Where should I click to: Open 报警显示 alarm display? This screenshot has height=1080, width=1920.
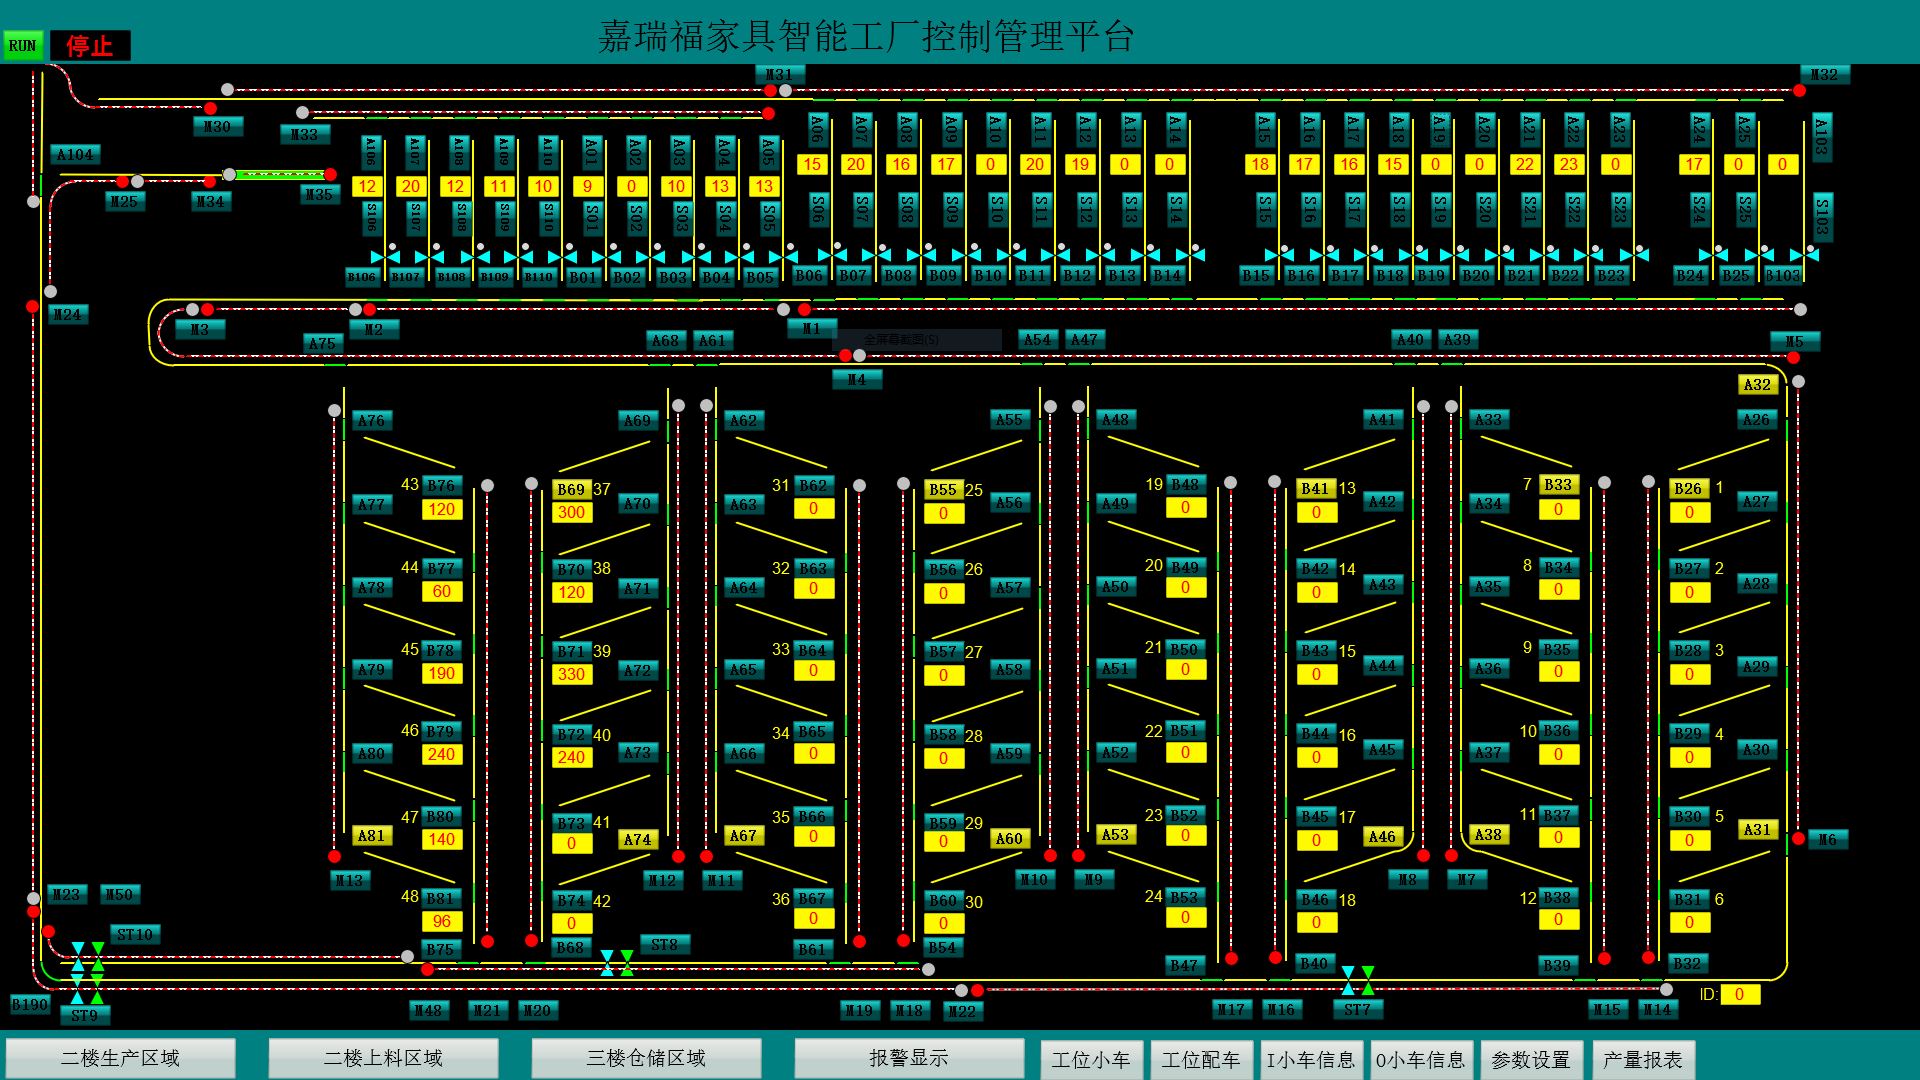pos(908,1058)
